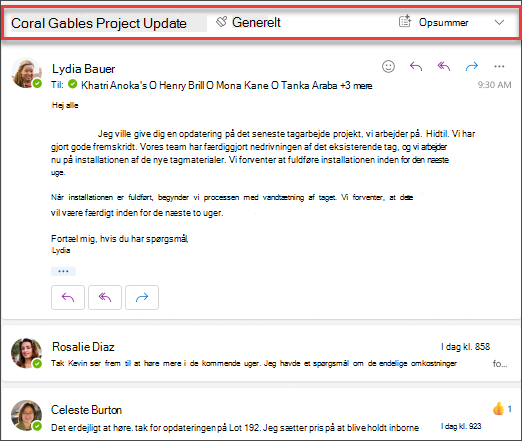The image size is (522, 441).
Task: Expand the collapsed message ellipsis below Lydia
Action: tap(63, 271)
